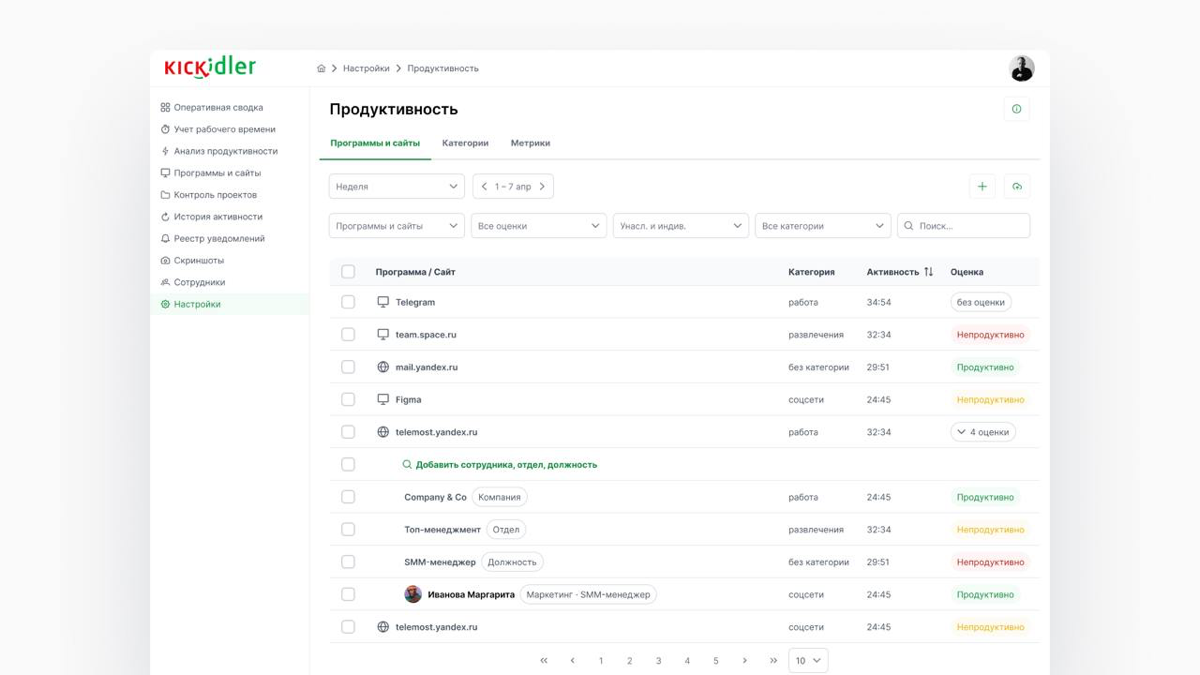Open Контроль проектов in sidebar
This screenshot has width=1200, height=675.
215,195
